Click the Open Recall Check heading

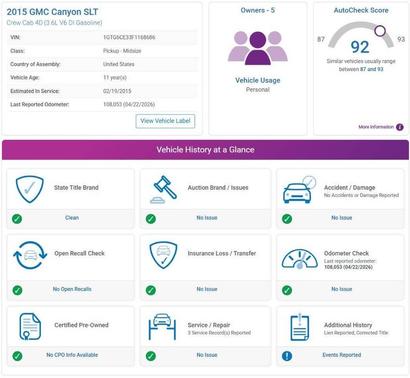click(80, 253)
